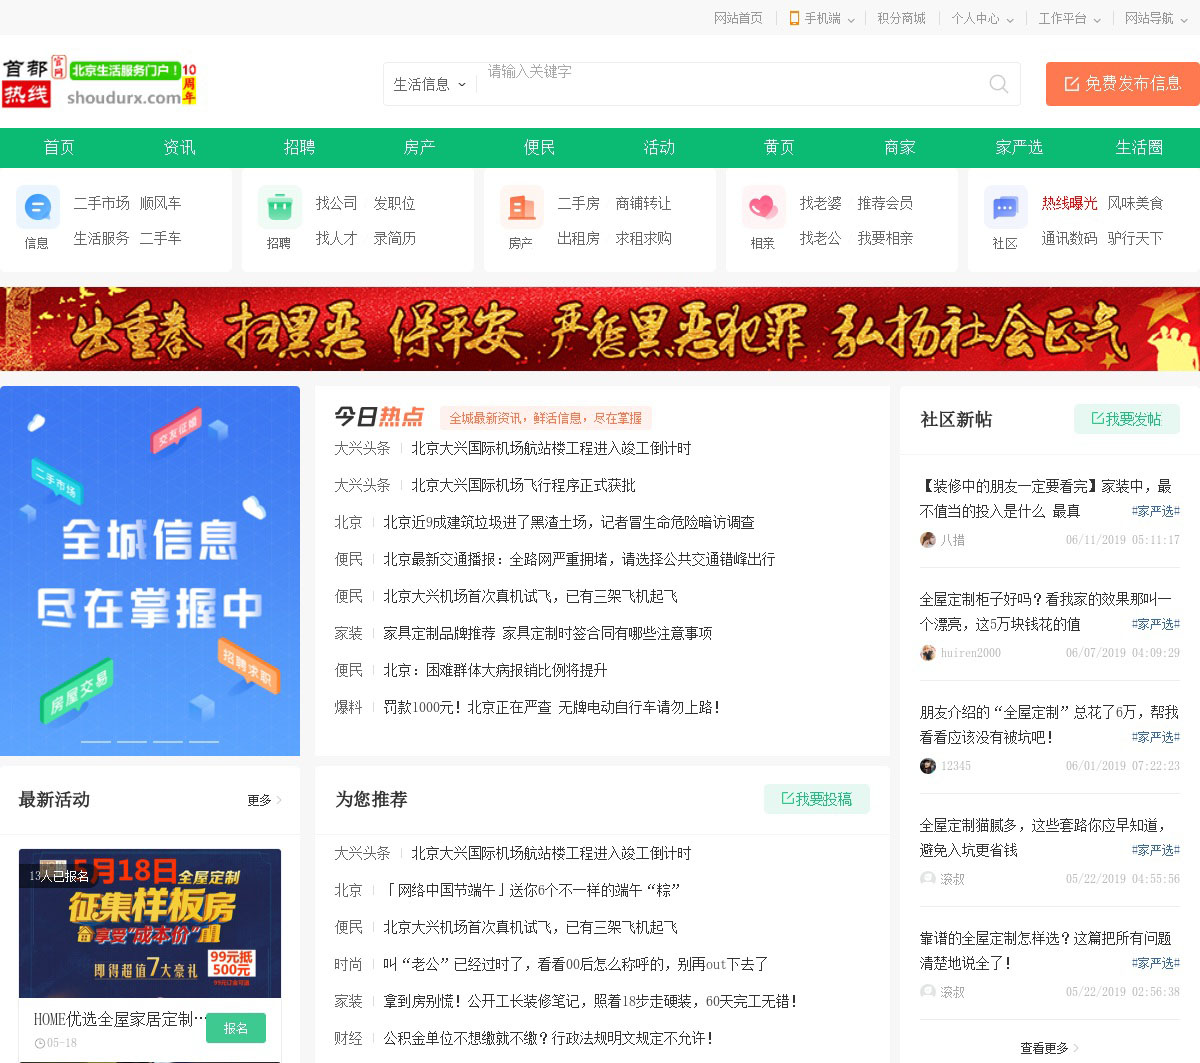Select the last carousel indicator dash
Viewport: 1200px width, 1063px height.
(204, 741)
